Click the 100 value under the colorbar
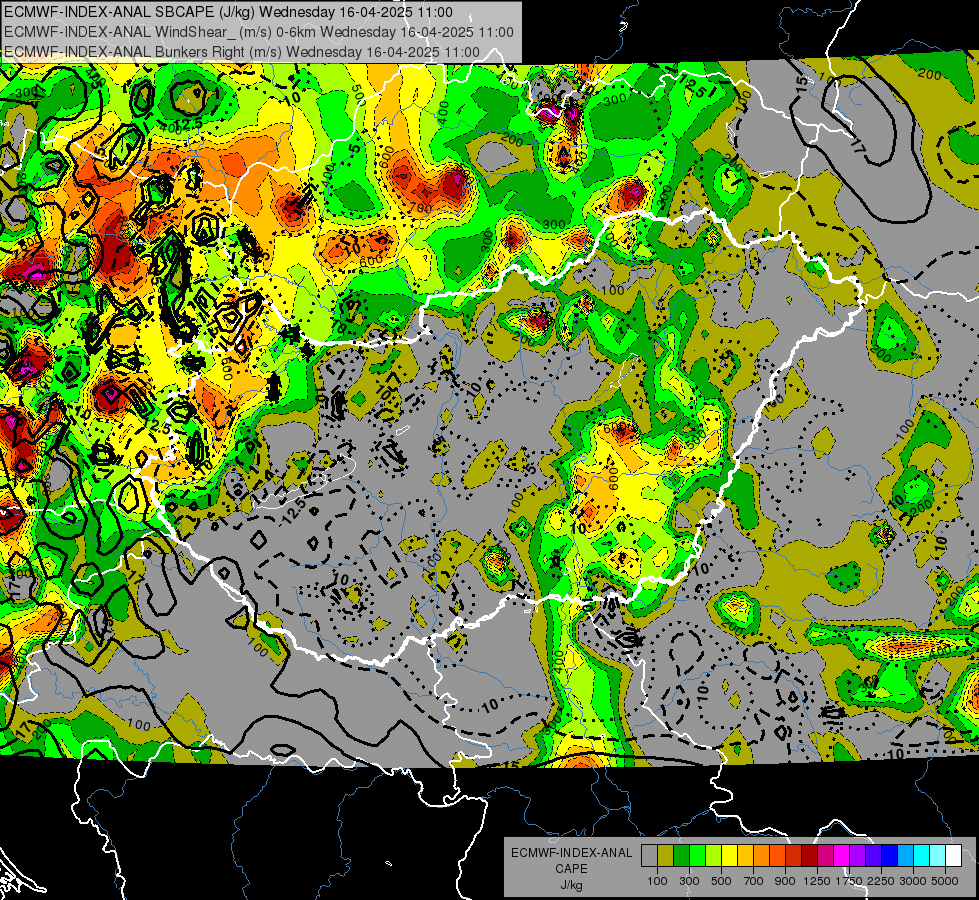979x900 pixels. (657, 881)
